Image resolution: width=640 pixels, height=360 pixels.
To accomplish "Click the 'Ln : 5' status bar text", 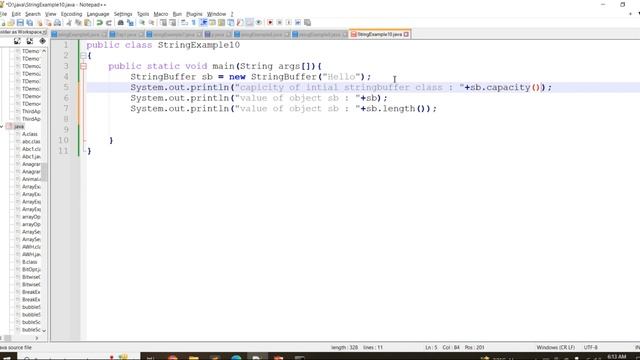I will tap(431, 347).
